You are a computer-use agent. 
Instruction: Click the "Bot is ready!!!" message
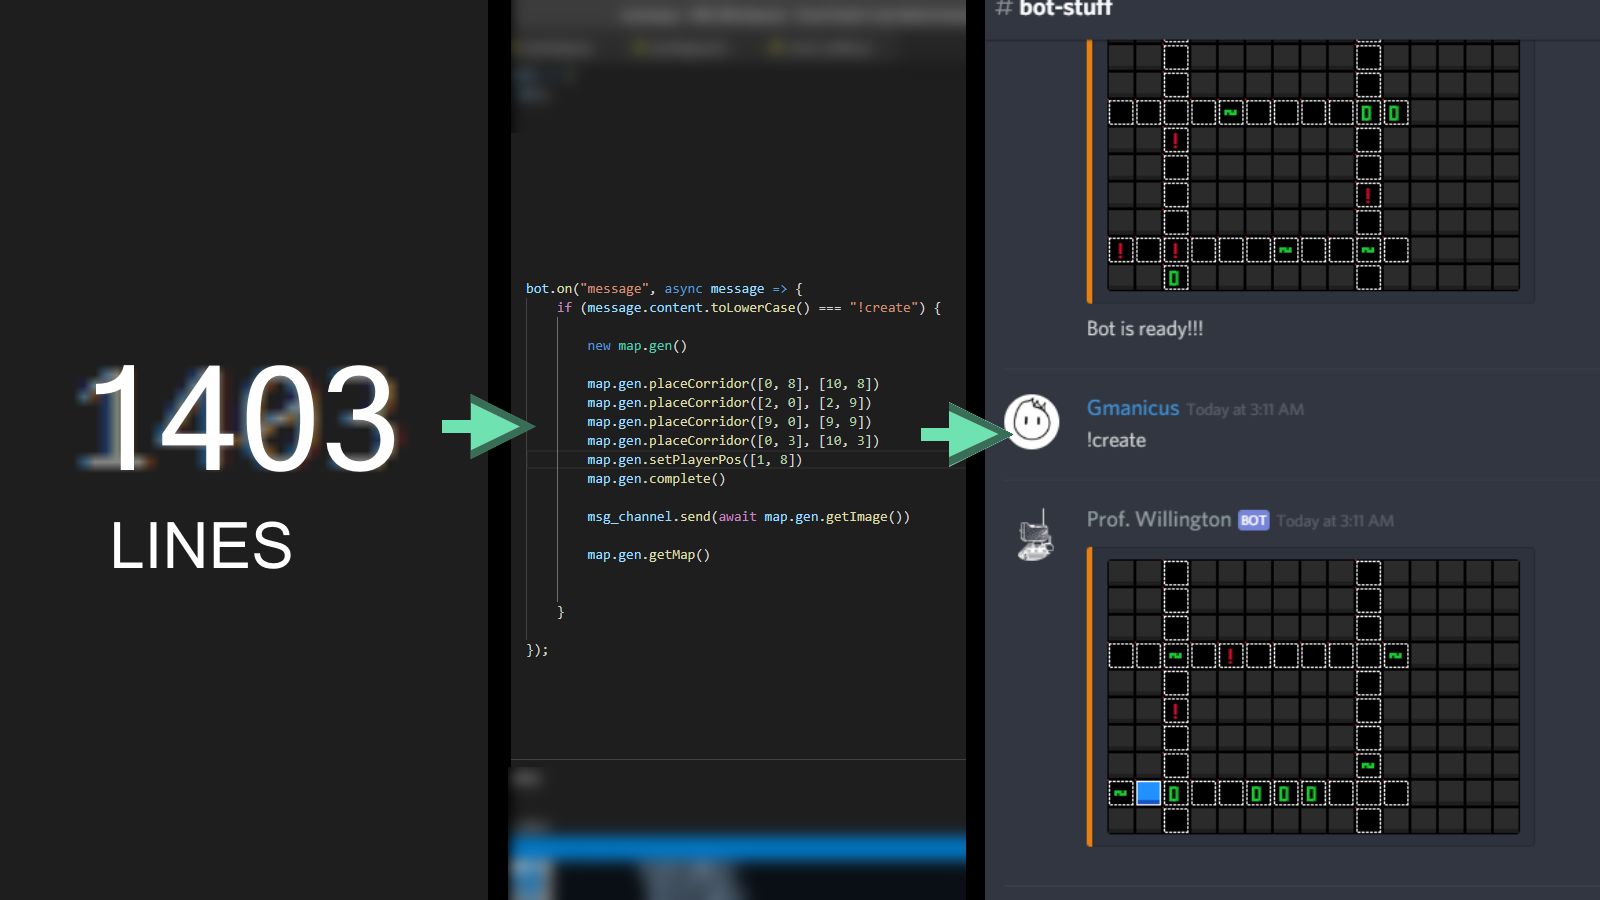click(x=1144, y=329)
